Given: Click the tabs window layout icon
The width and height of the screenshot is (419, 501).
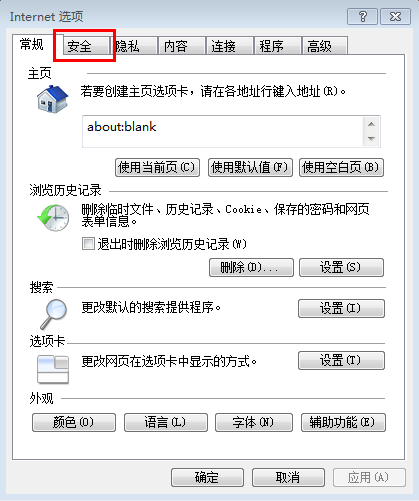Looking at the screenshot, I should 53,369.
